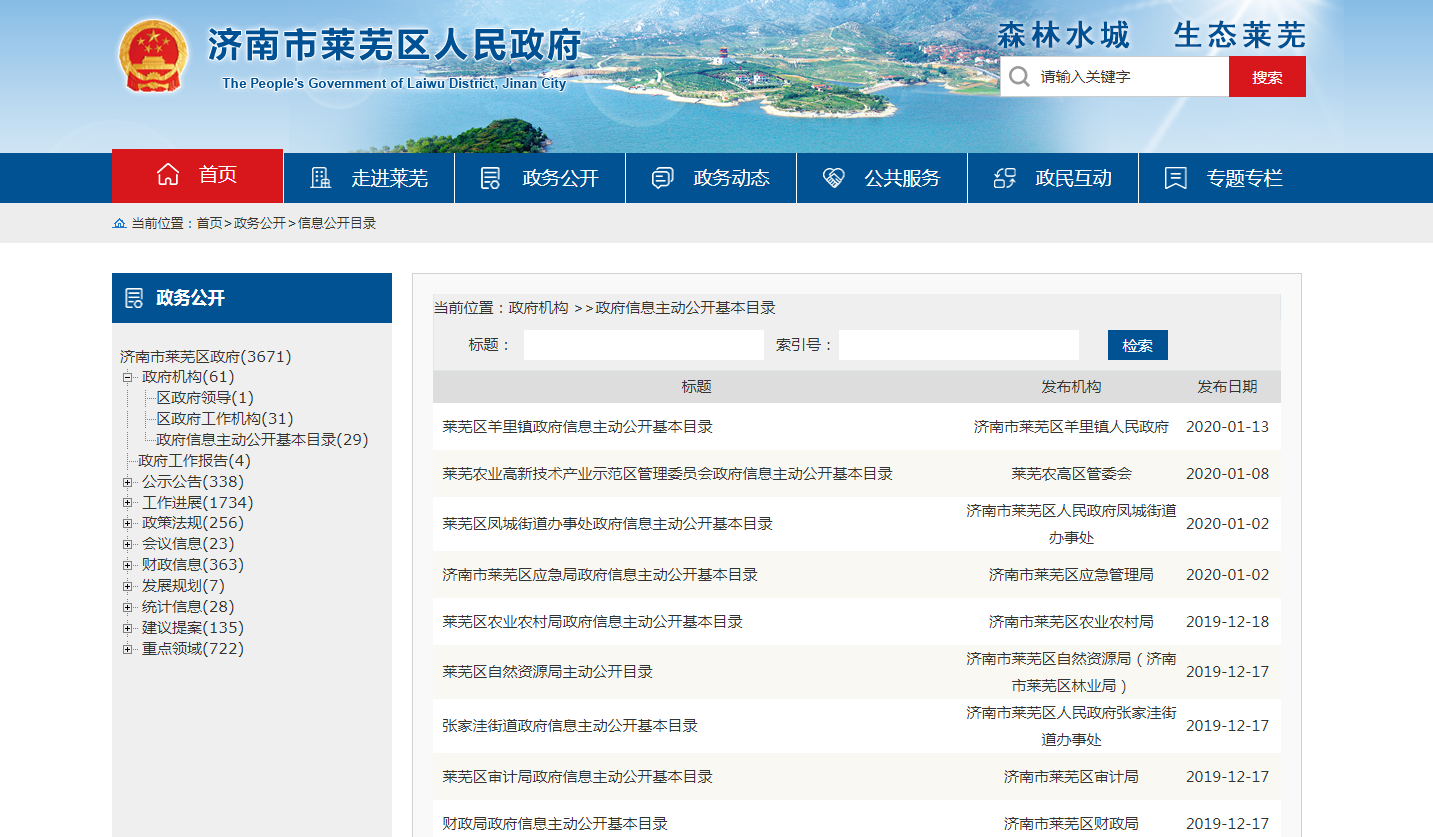1433x837 pixels.
Task: Open 莱芜农业高新技术产业示范区管理委员会 catalog link
Action: pyautogui.click(x=668, y=473)
